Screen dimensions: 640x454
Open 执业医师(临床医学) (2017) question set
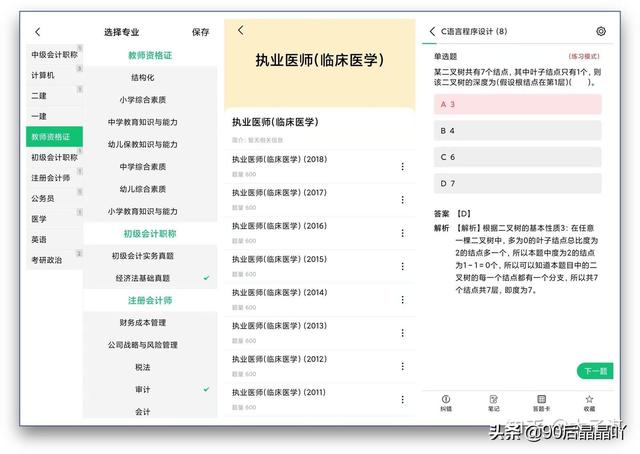pyautogui.click(x=320, y=200)
